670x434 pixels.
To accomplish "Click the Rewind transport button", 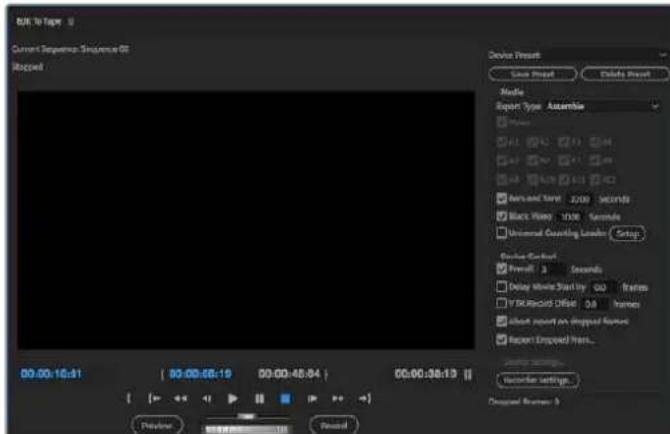I will [x=180, y=399].
